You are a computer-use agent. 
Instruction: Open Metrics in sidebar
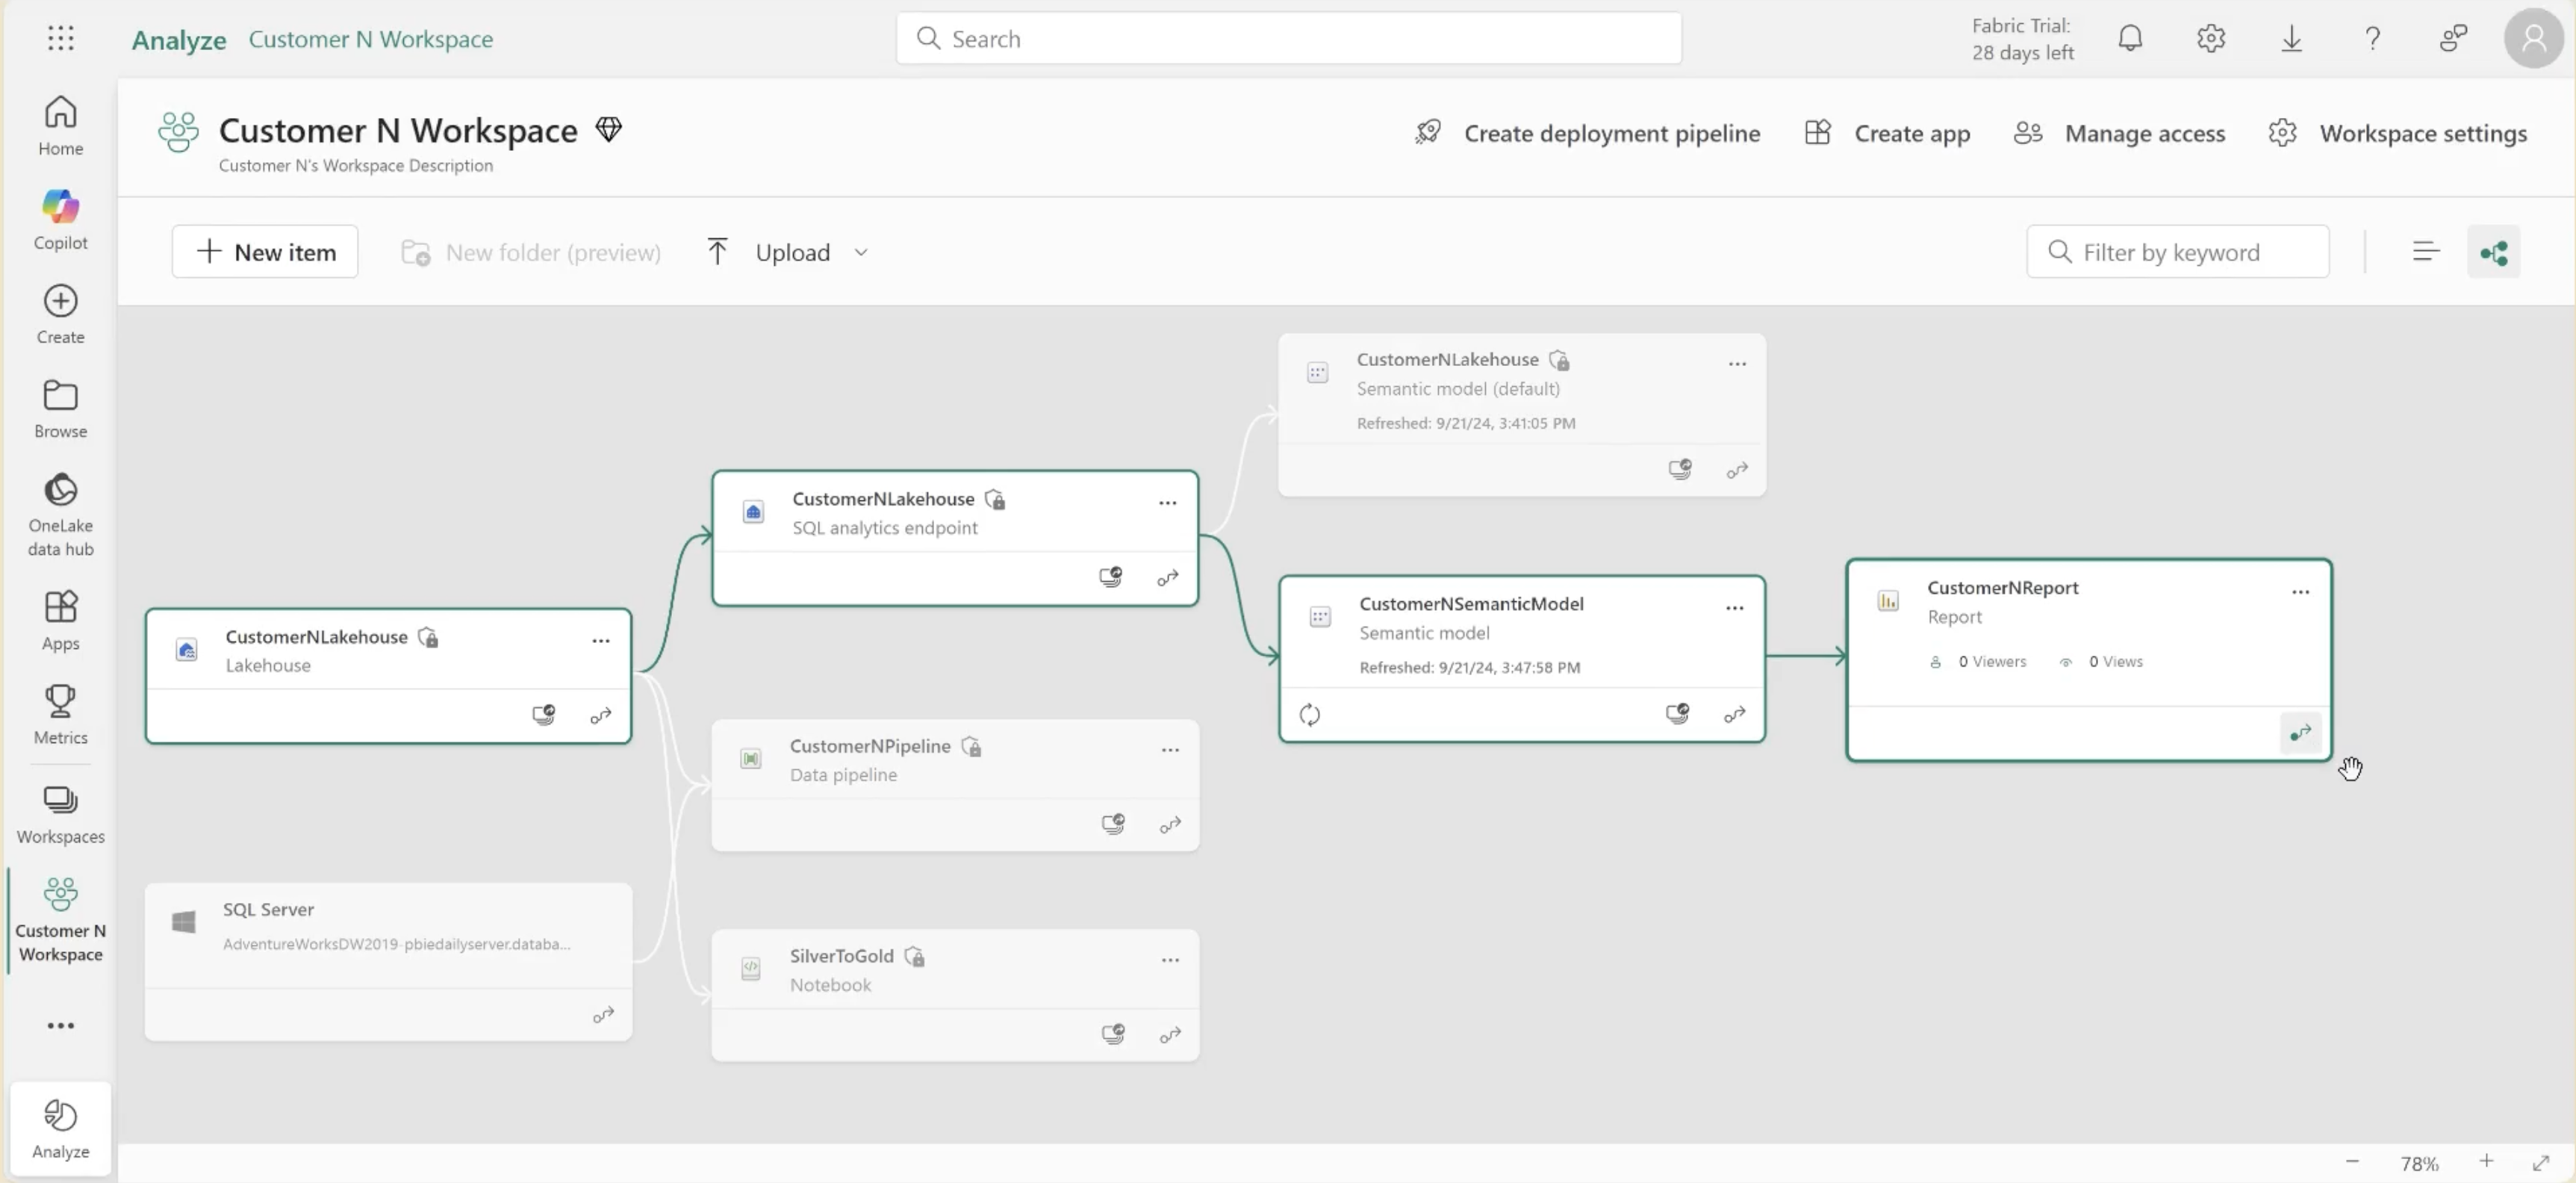(x=60, y=714)
